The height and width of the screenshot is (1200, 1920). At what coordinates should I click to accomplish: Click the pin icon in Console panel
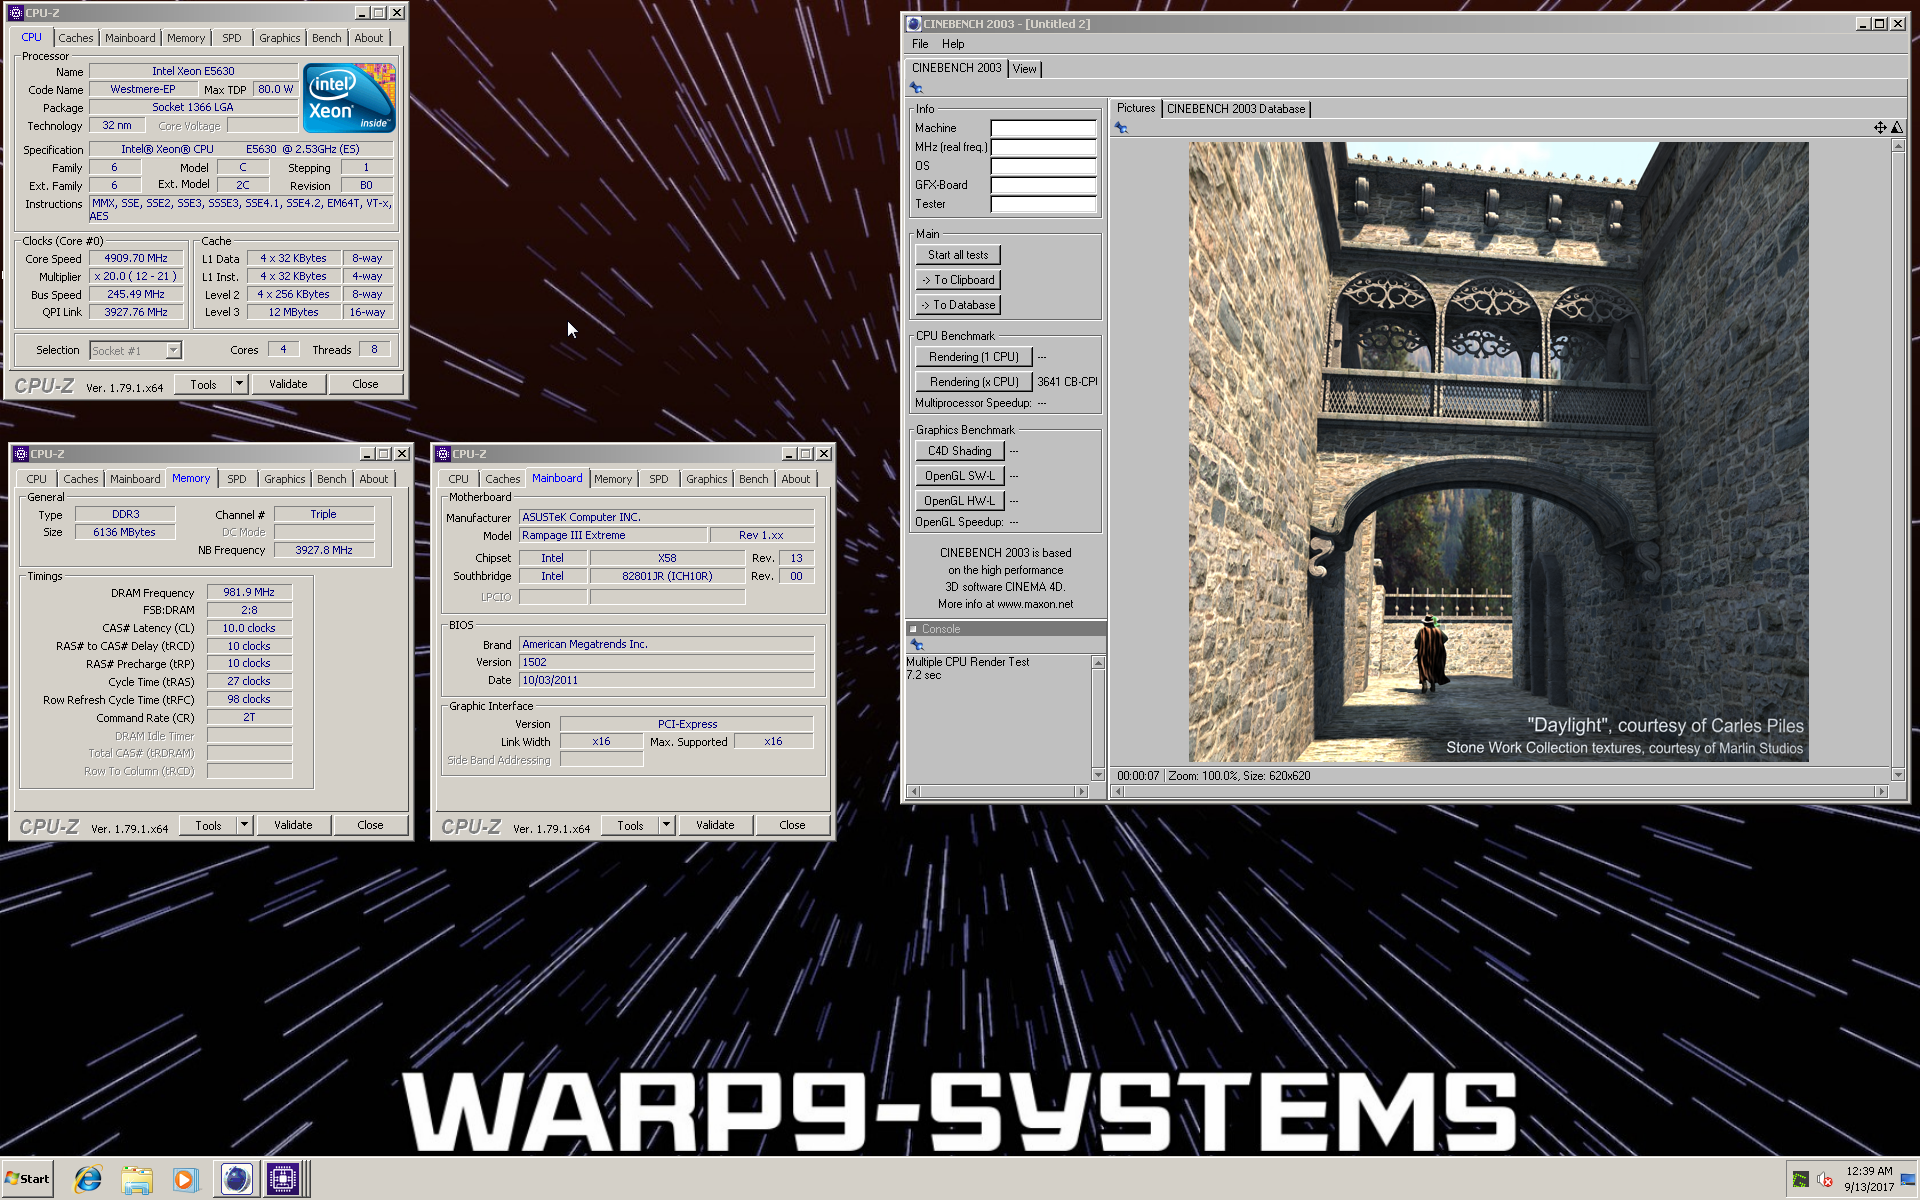click(916, 645)
